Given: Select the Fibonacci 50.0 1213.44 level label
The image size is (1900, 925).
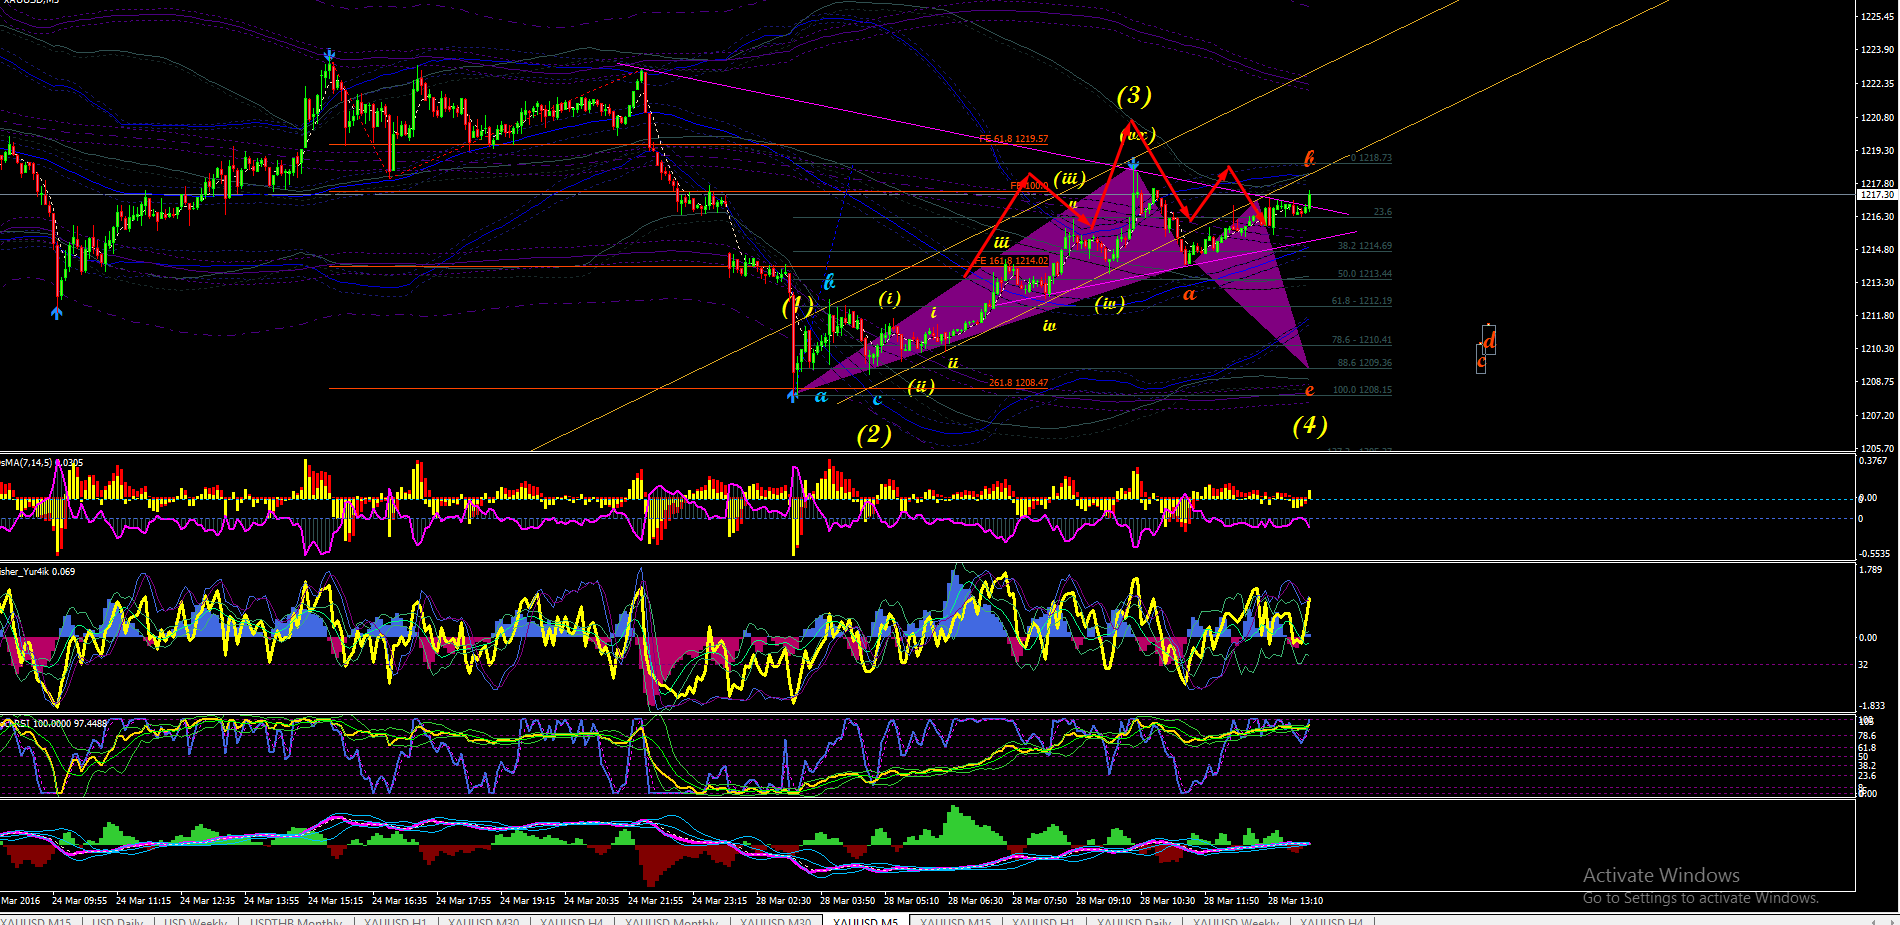Looking at the screenshot, I should click(1365, 274).
